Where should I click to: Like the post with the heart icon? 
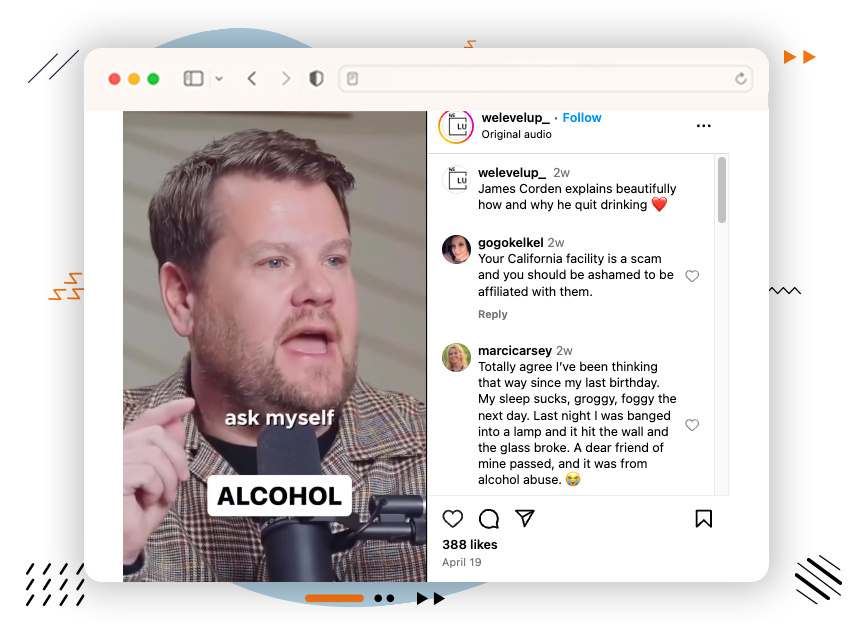(453, 518)
